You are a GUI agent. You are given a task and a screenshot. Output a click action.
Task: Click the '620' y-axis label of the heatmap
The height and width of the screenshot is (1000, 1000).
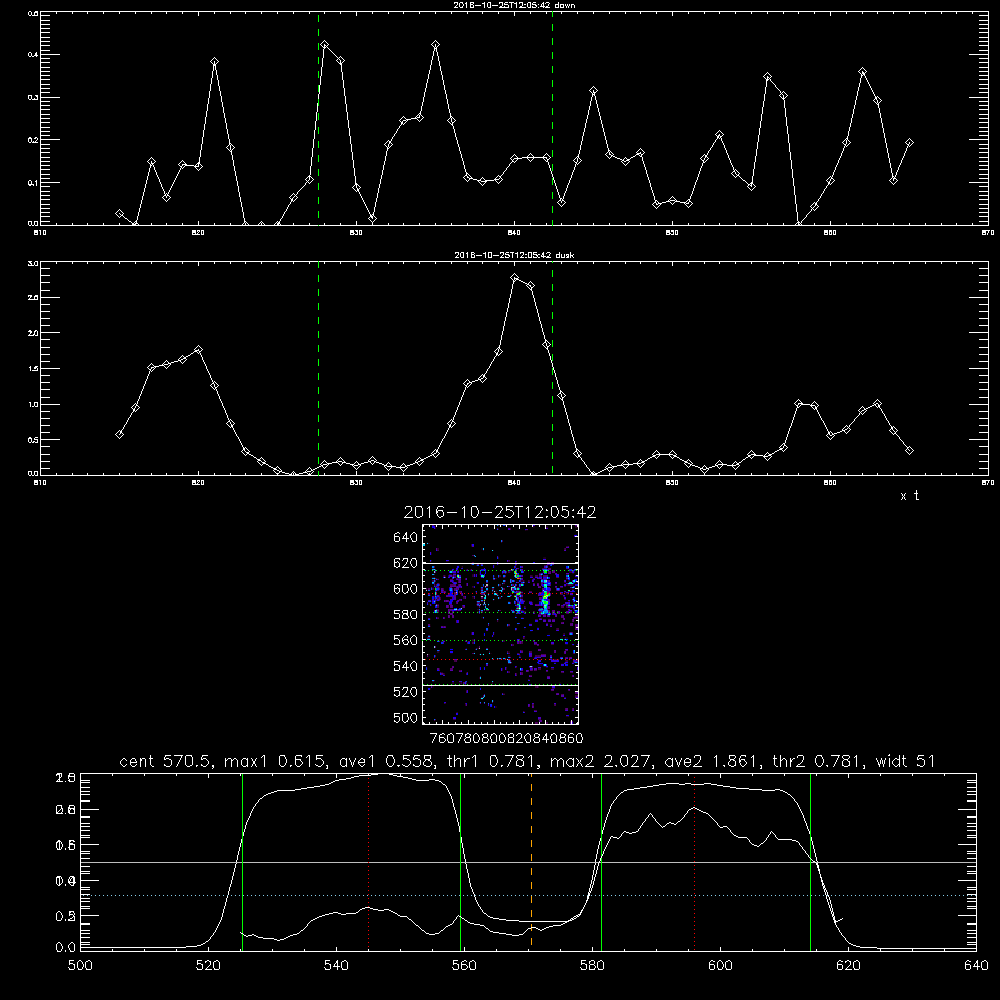pyautogui.click(x=406, y=563)
